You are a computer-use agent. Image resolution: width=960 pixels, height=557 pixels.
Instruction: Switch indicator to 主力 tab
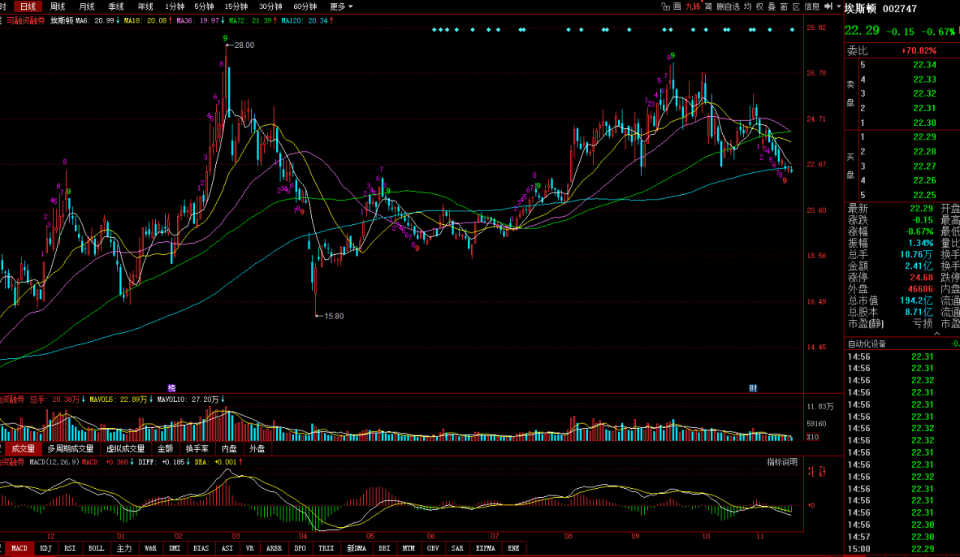click(x=124, y=548)
